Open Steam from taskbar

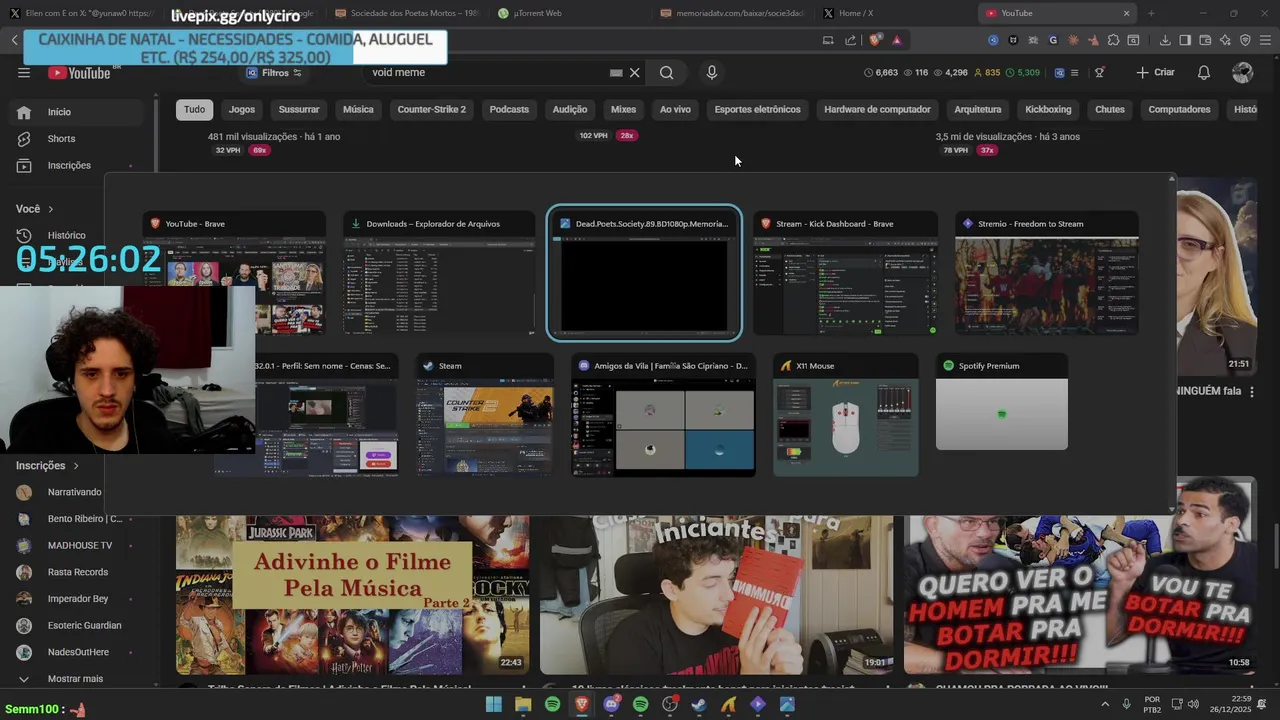[699, 704]
